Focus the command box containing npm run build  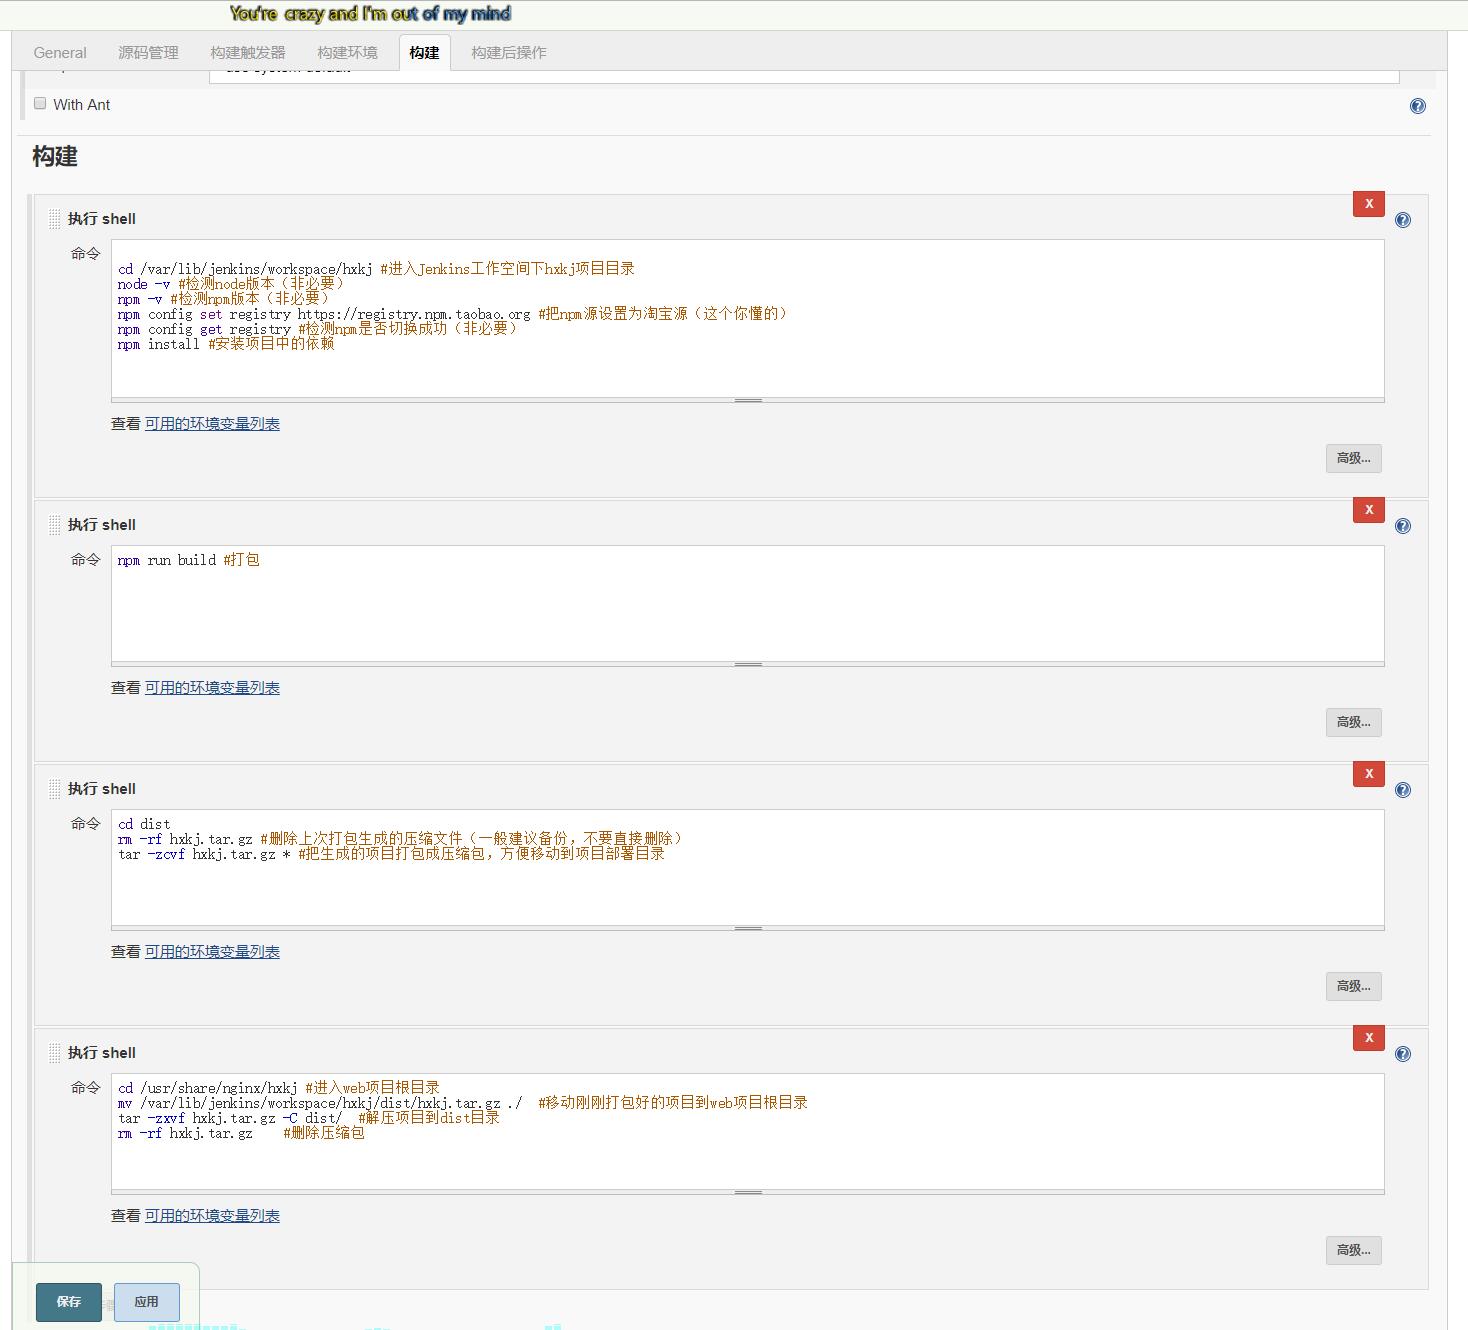point(748,603)
